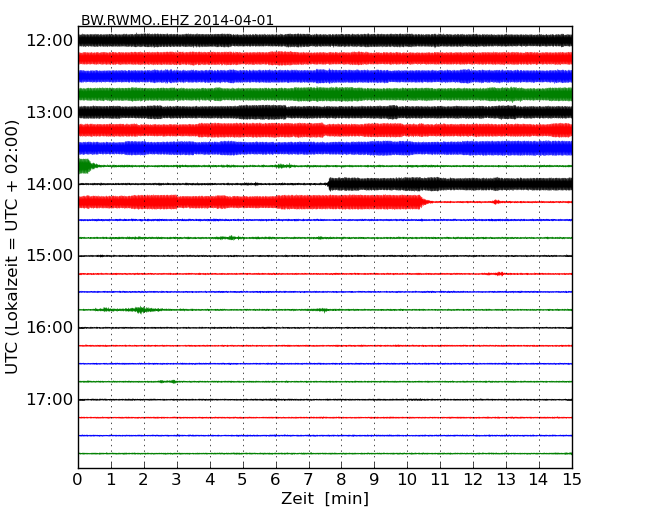Click the 15:00 time label
650x520 pixels.
point(50,256)
